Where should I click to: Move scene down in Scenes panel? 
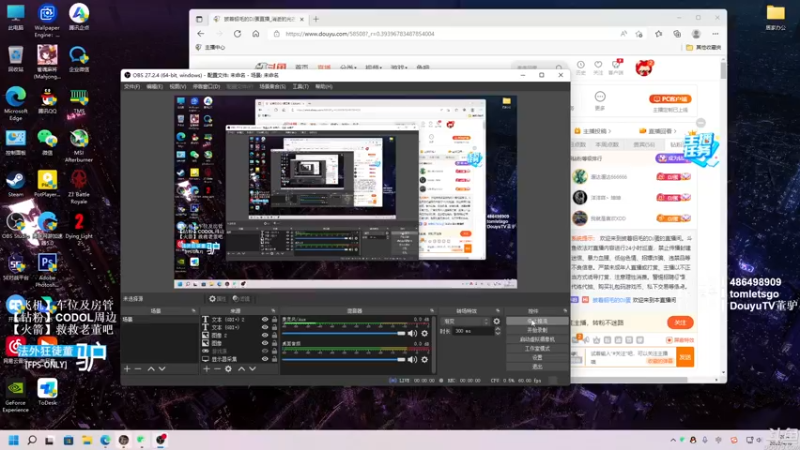162,368
